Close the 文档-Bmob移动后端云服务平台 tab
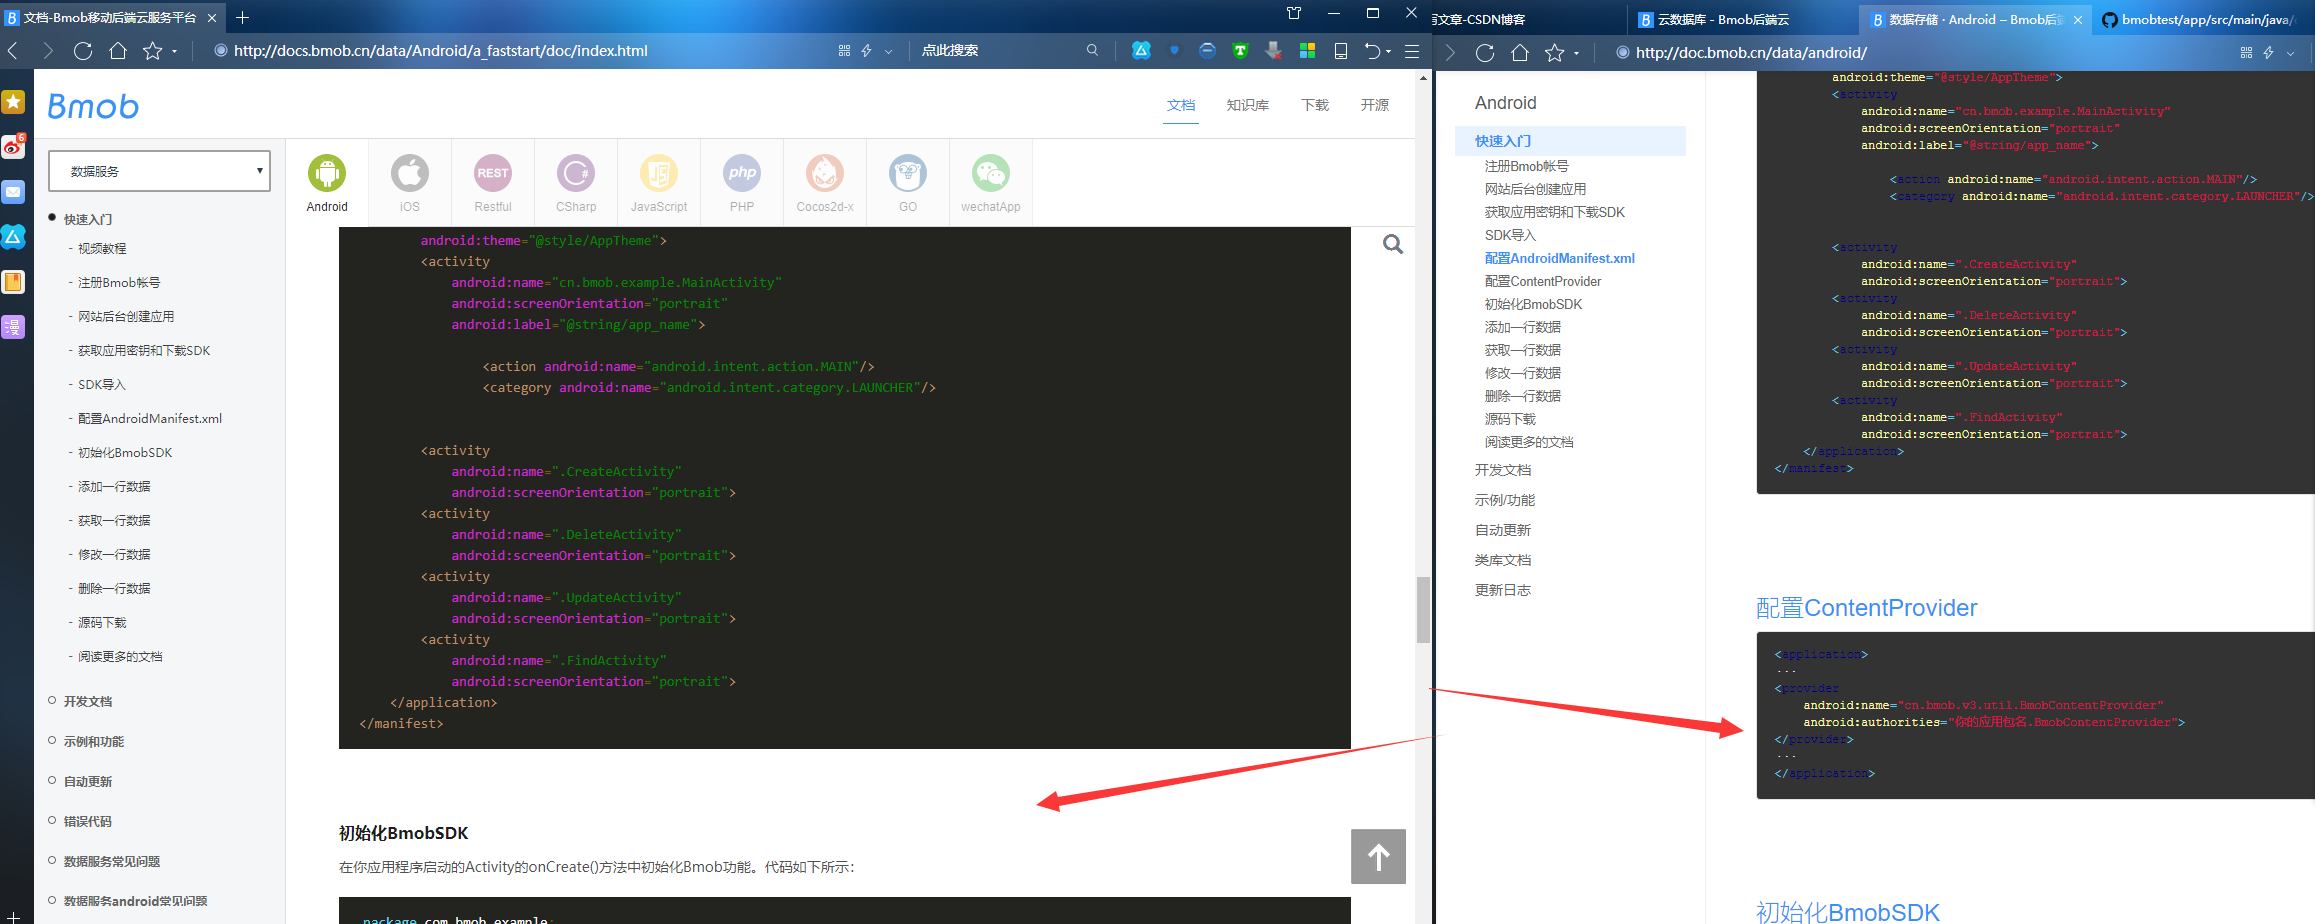This screenshot has width=2315, height=924. click(212, 18)
